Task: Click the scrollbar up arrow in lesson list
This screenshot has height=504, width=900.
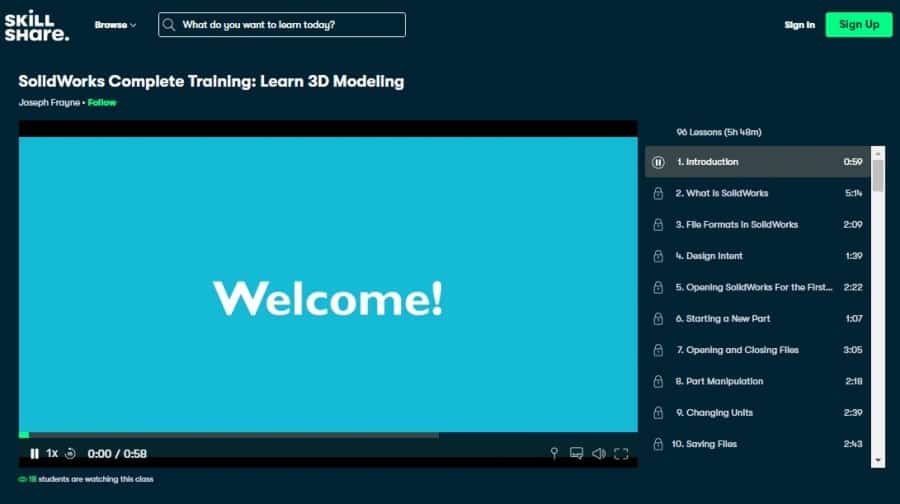Action: [878, 153]
